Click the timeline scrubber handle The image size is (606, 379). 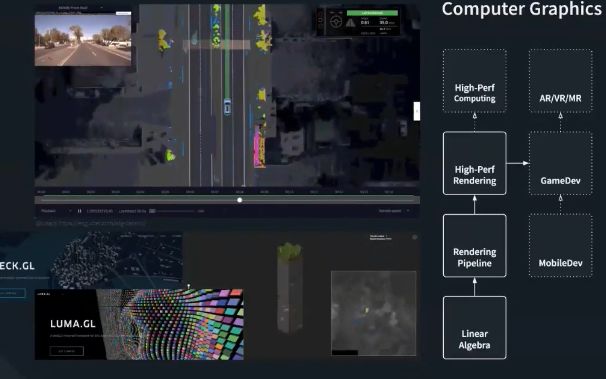240,200
